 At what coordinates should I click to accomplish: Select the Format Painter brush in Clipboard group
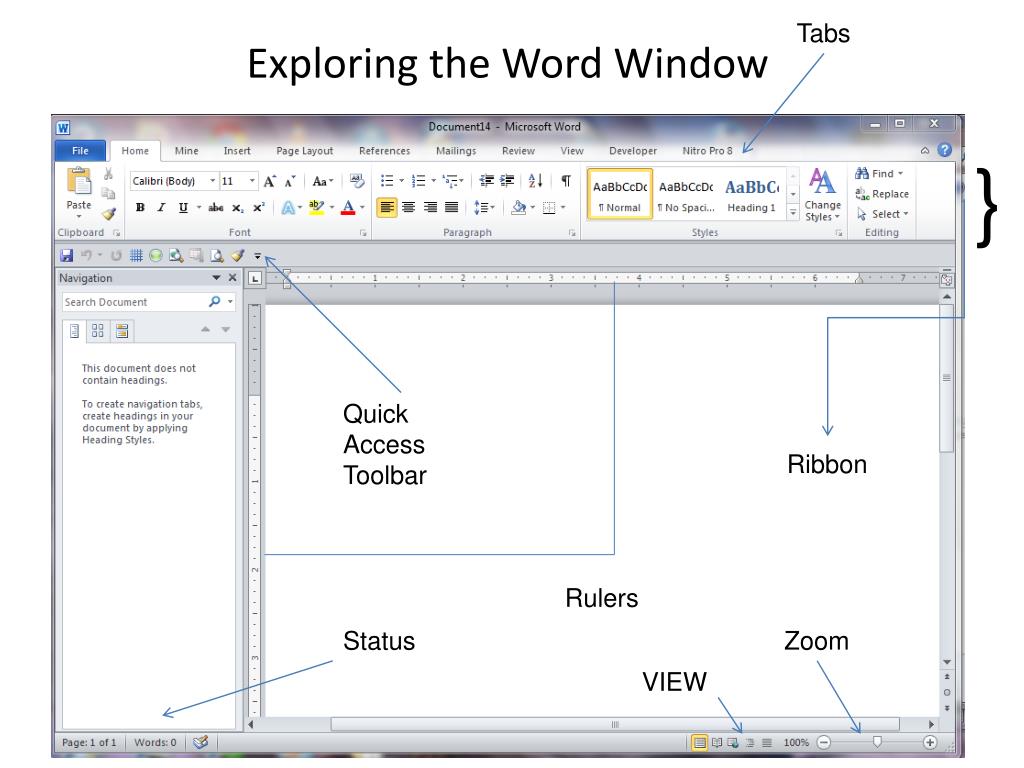pyautogui.click(x=108, y=214)
